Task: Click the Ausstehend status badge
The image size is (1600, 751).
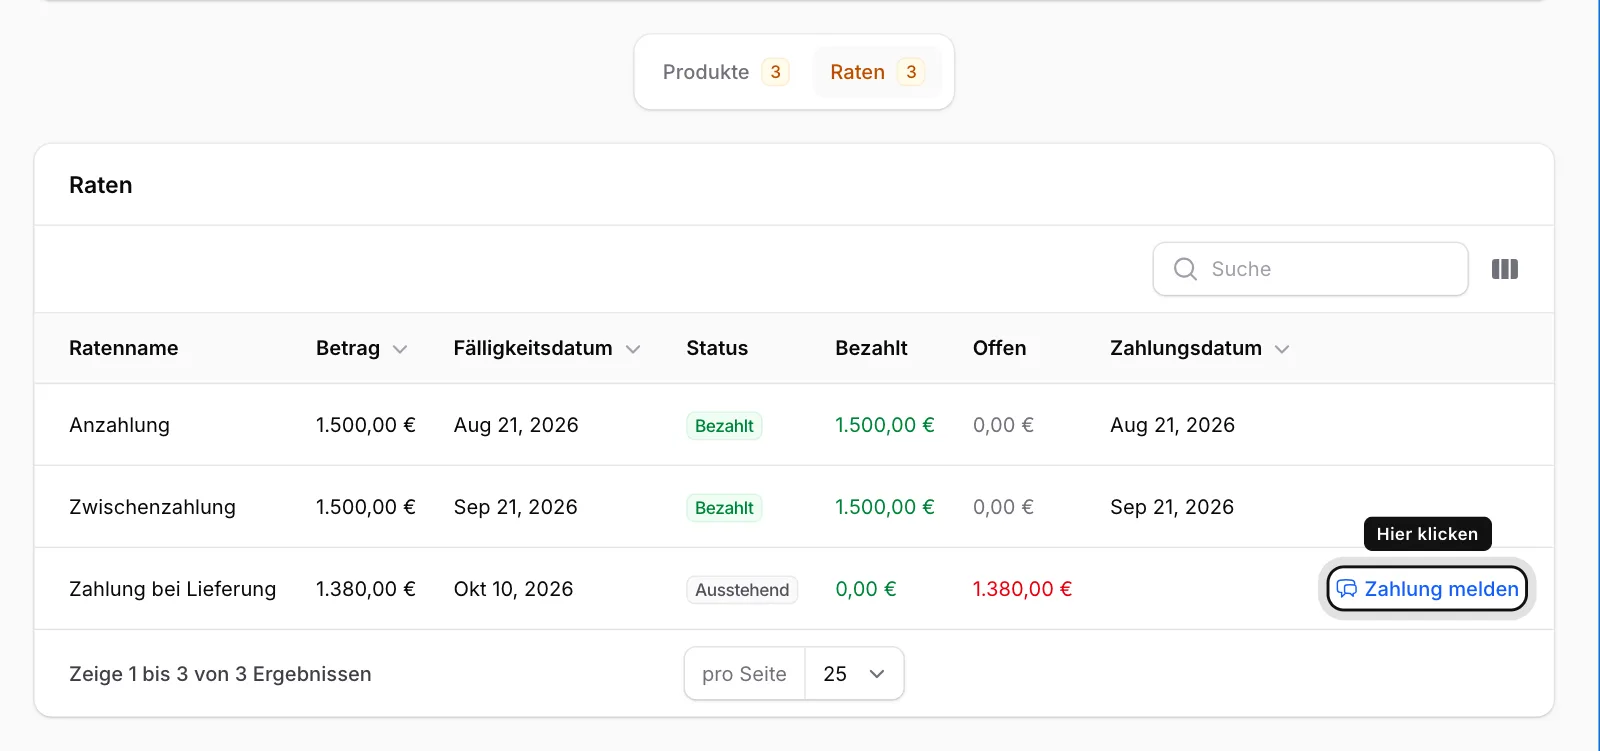Action: (x=742, y=590)
